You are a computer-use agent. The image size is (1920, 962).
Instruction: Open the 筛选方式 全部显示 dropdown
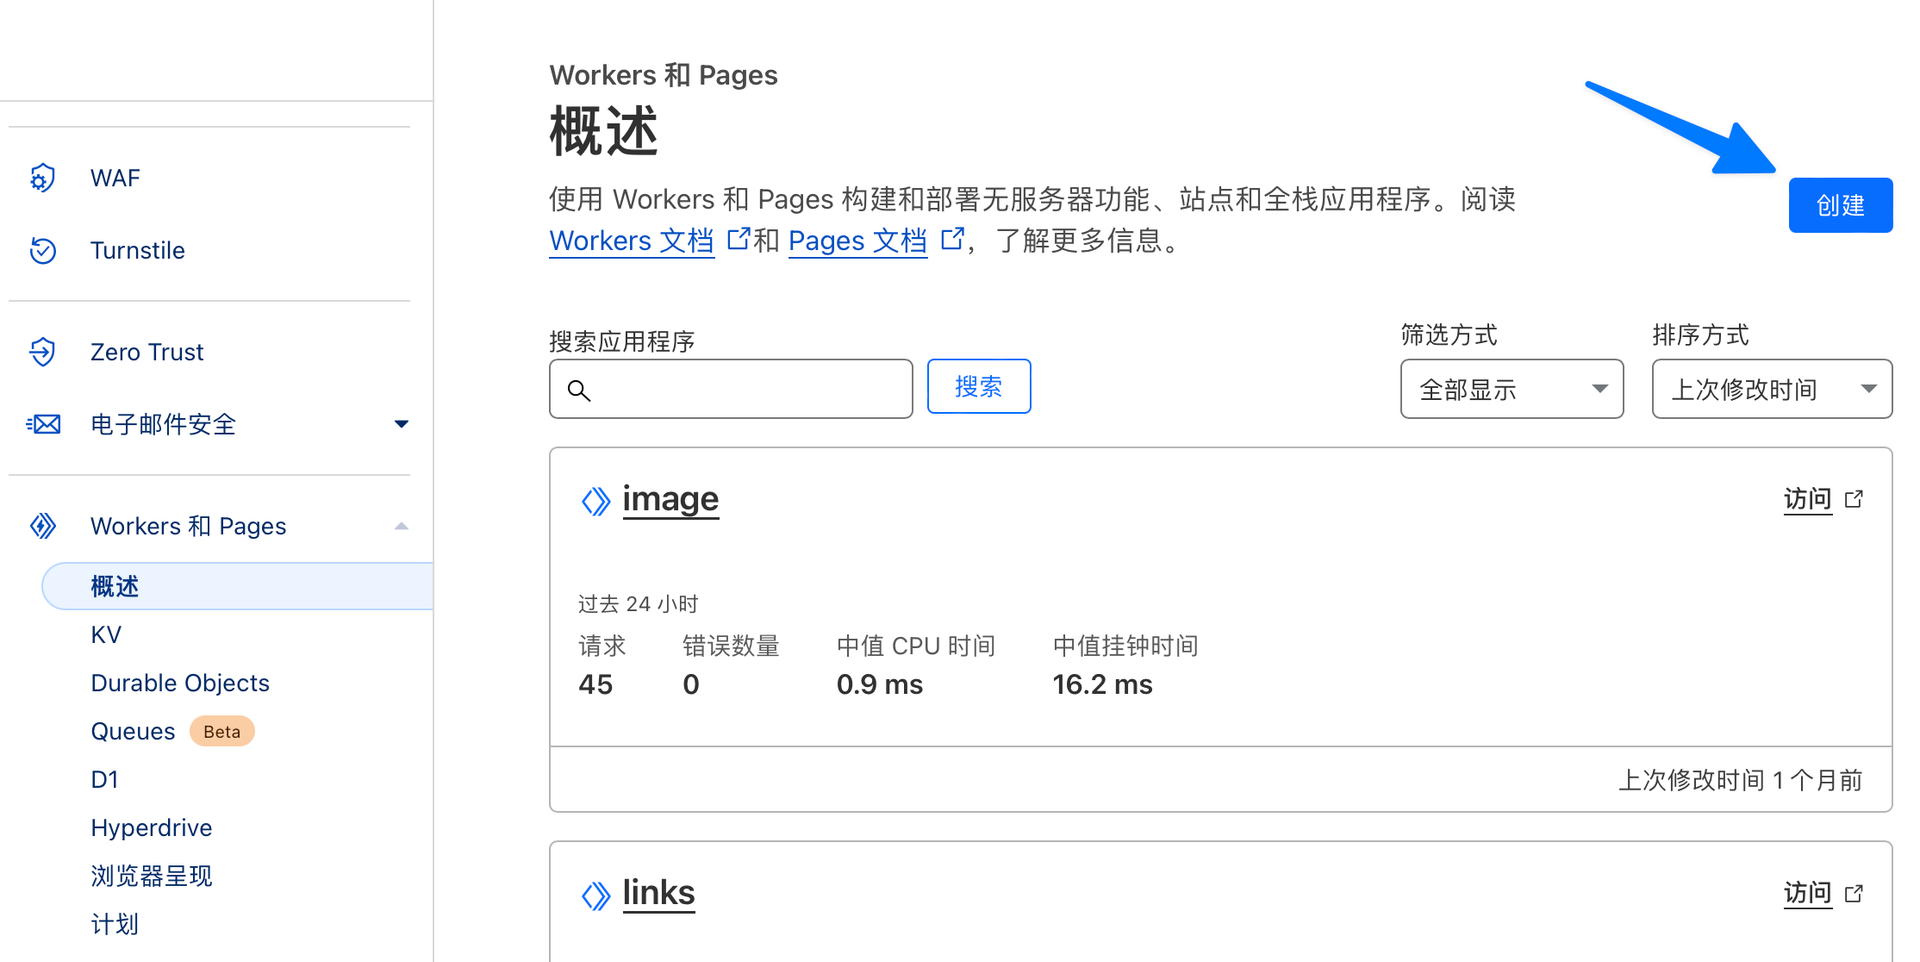[1511, 389]
